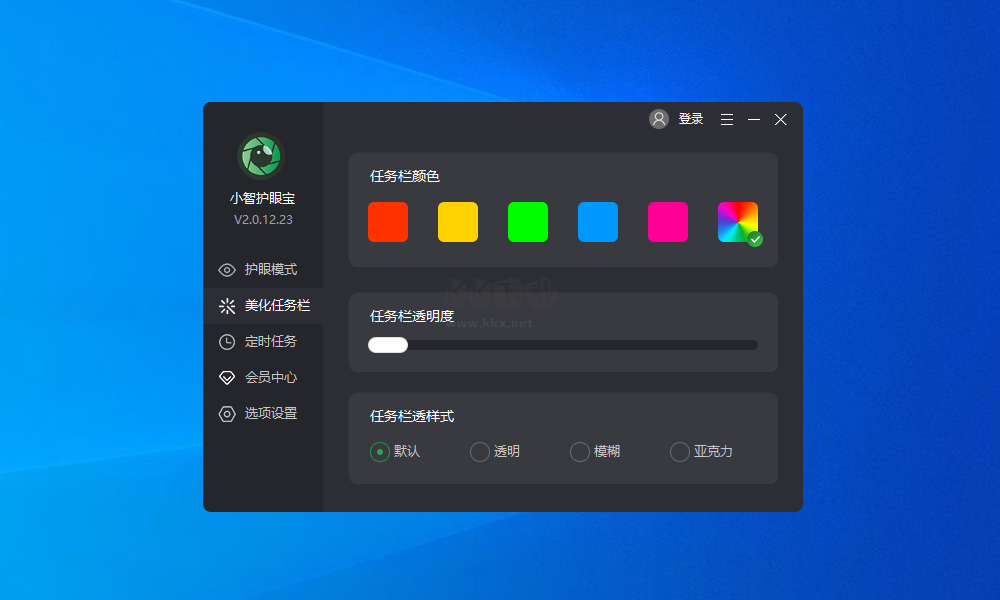The width and height of the screenshot is (1000, 600).
Task: Select the rainbow gradient color swatch
Action: (737, 222)
